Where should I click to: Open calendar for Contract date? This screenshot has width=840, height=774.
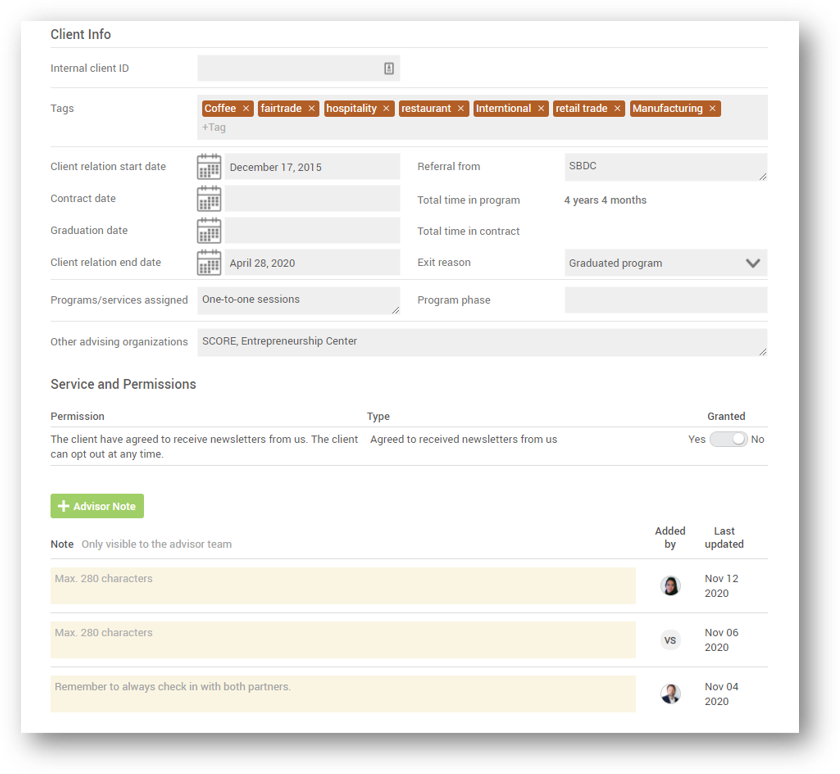209,199
